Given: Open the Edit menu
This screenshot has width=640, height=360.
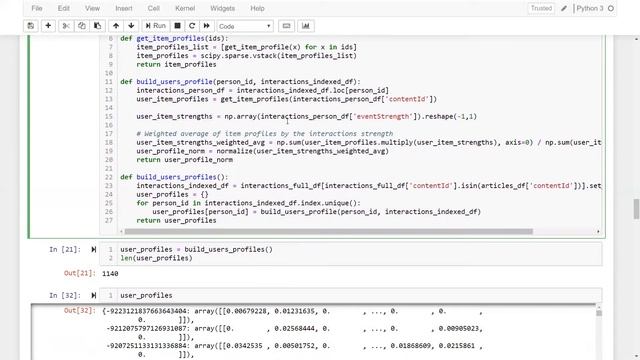Looking at the screenshot, I should [x=63, y=8].
